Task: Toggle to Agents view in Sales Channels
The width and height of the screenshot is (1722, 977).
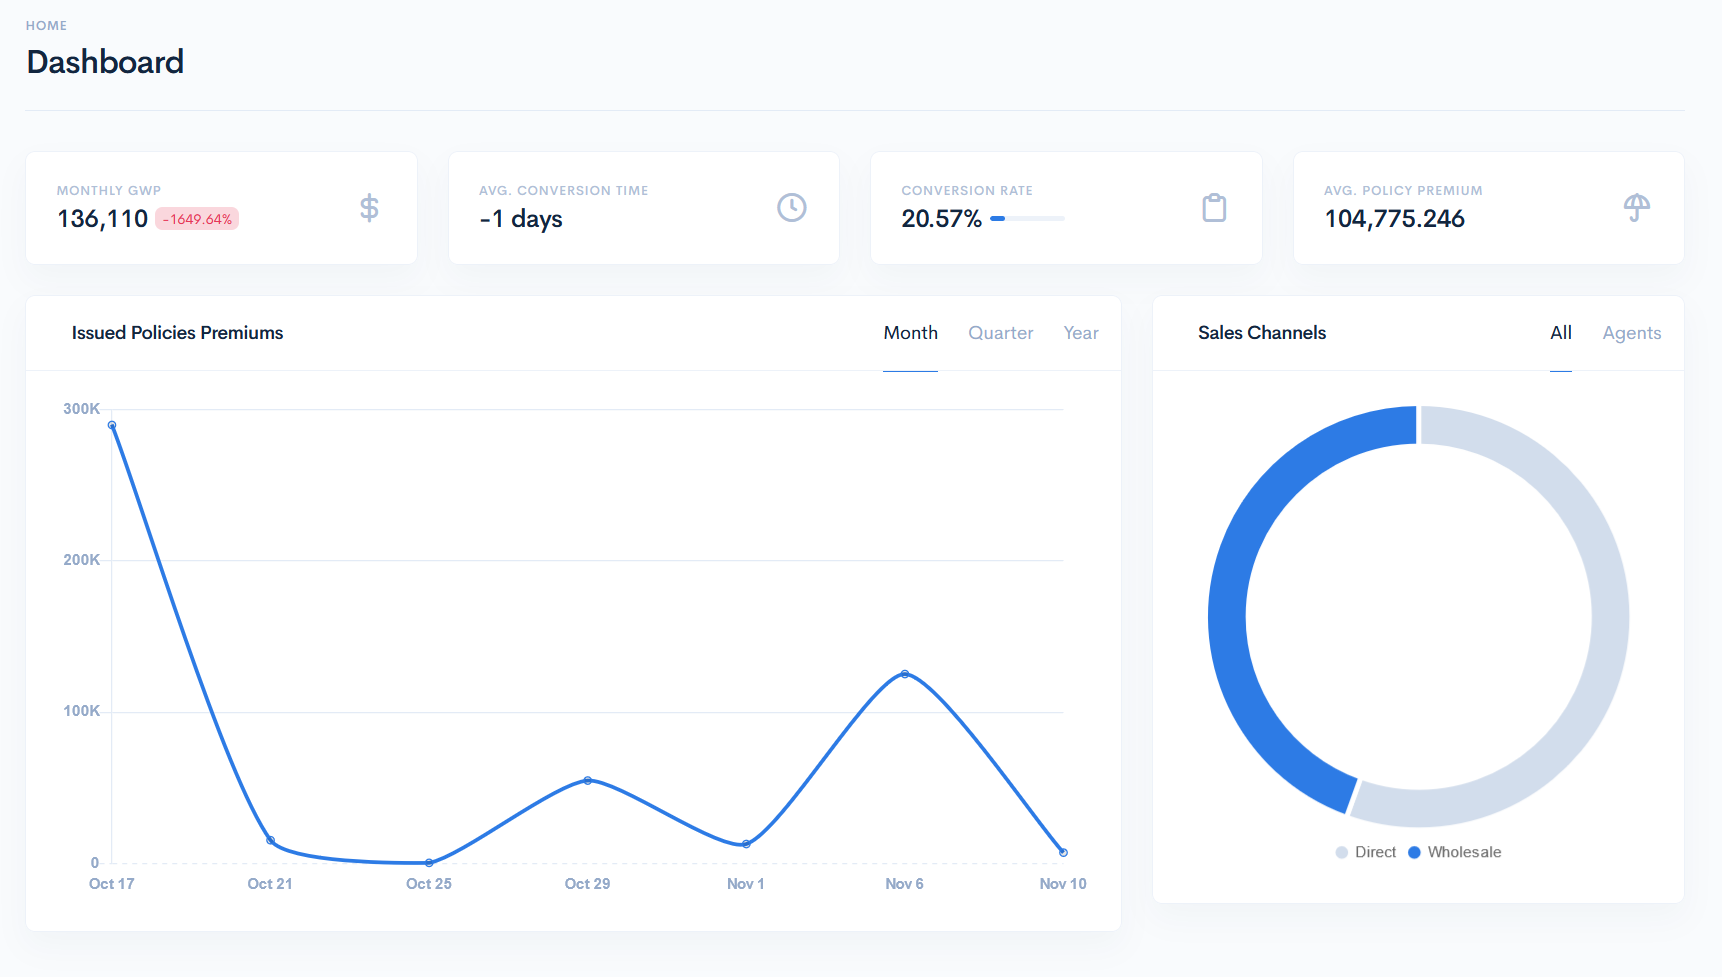Action: (x=1632, y=333)
